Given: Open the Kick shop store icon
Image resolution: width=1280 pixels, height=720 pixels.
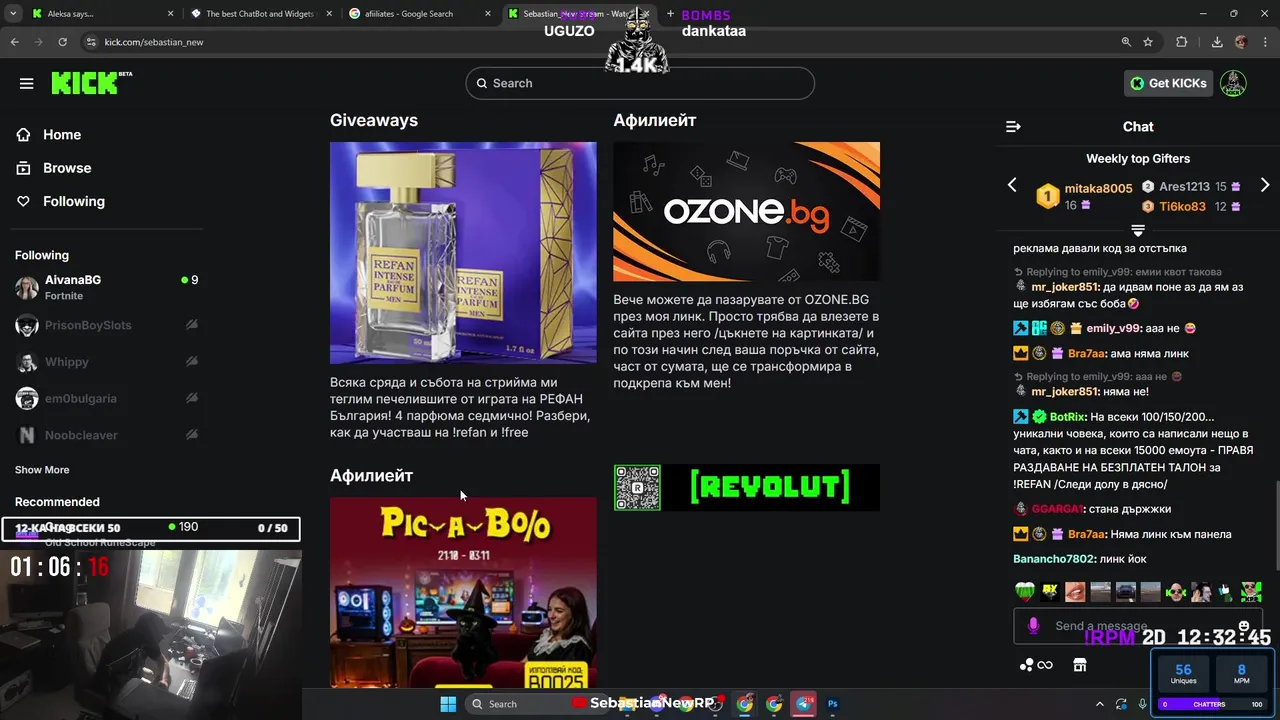Looking at the screenshot, I should (1079, 665).
